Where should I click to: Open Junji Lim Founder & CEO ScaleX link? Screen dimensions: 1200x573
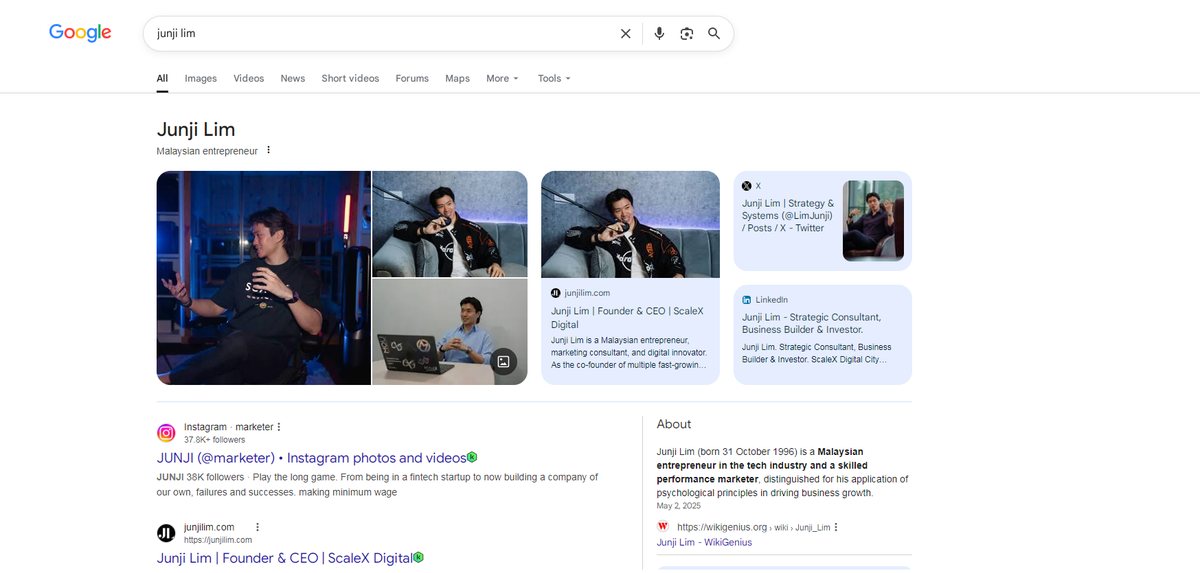coord(285,558)
